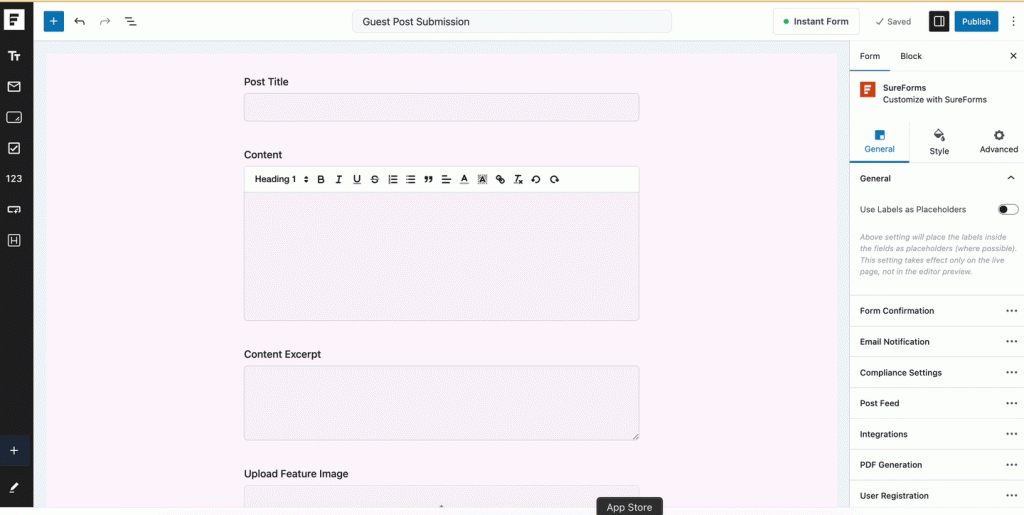This screenshot has width=1024, height=515.
Task: Click undo arrow in Content editor toolbar
Action: (x=536, y=179)
